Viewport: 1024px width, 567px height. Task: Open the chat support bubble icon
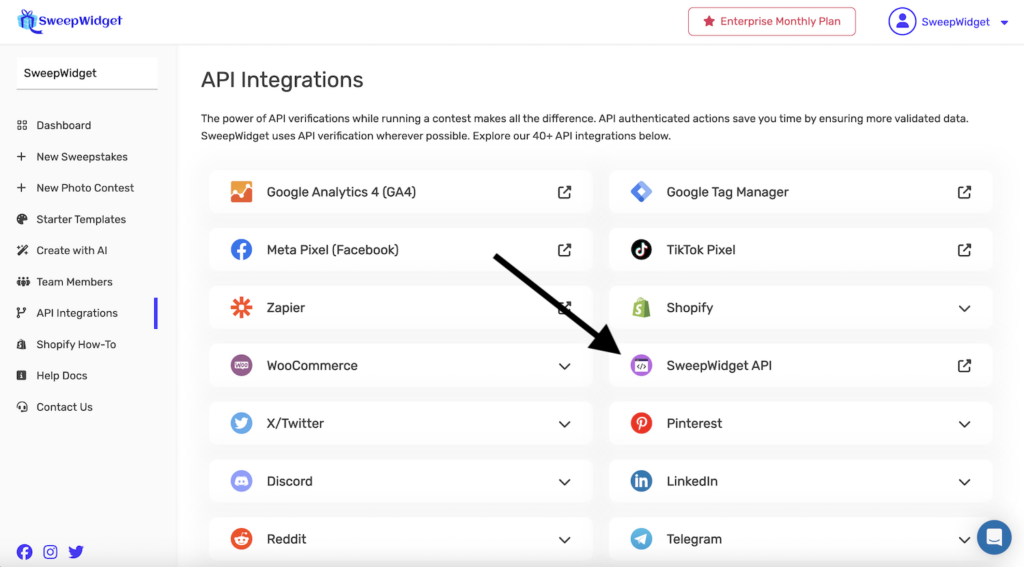994,537
